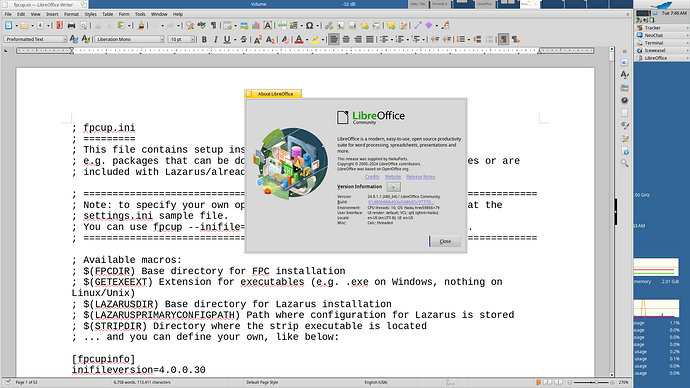690x388 pixels.
Task: Open the Credits link in About dialog
Action: click(372, 177)
